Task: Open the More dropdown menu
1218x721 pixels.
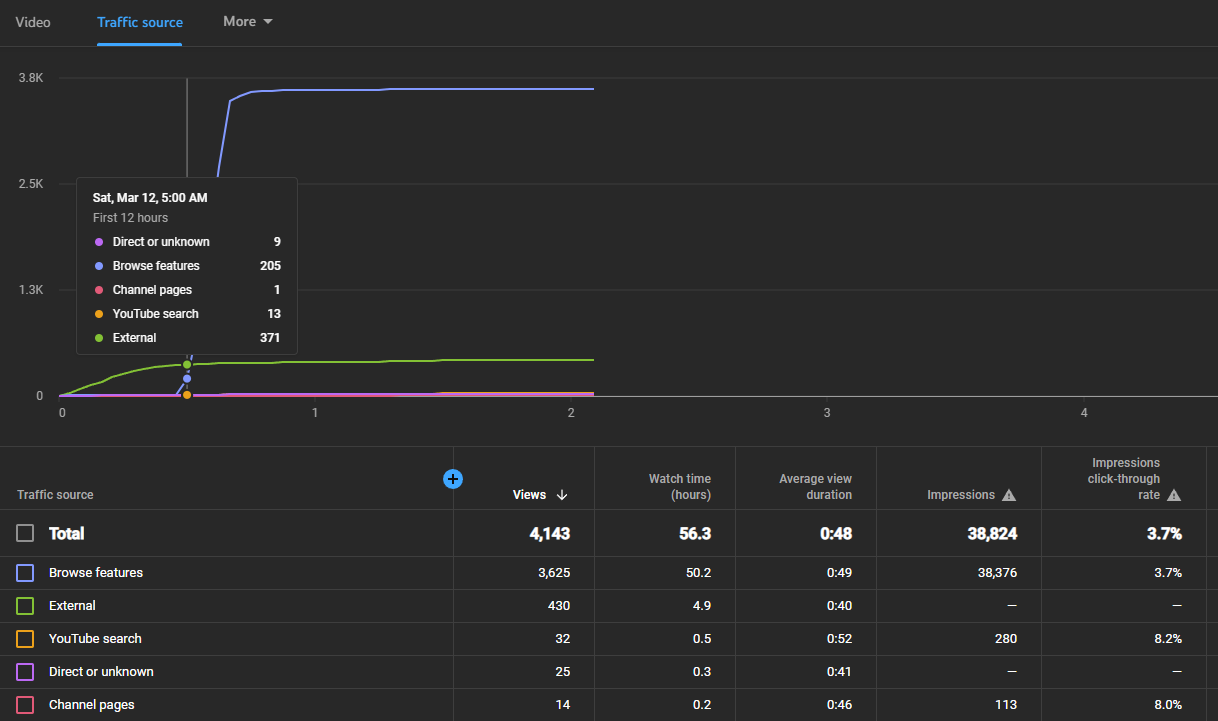Action: click(248, 21)
